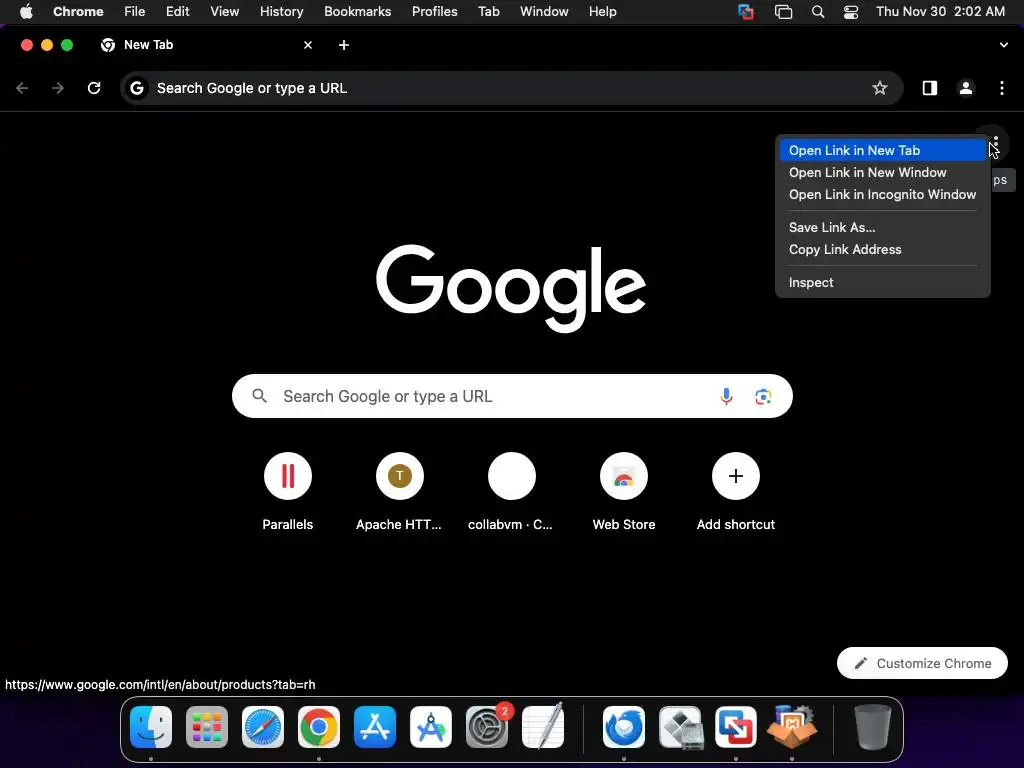
Task: Open a new tab with the plus button
Action: click(344, 45)
